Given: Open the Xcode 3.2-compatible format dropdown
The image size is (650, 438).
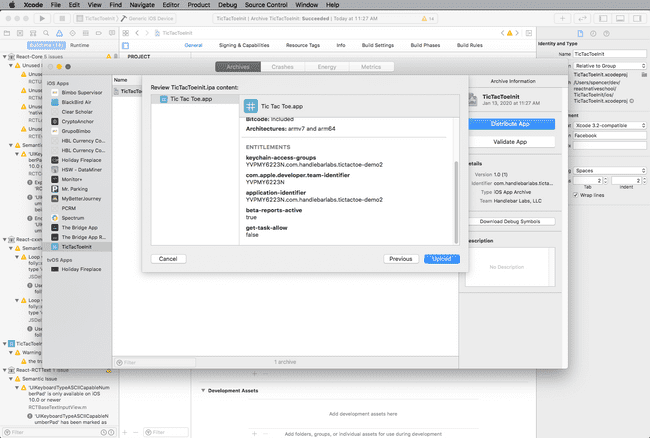Looking at the screenshot, I should pos(610,126).
